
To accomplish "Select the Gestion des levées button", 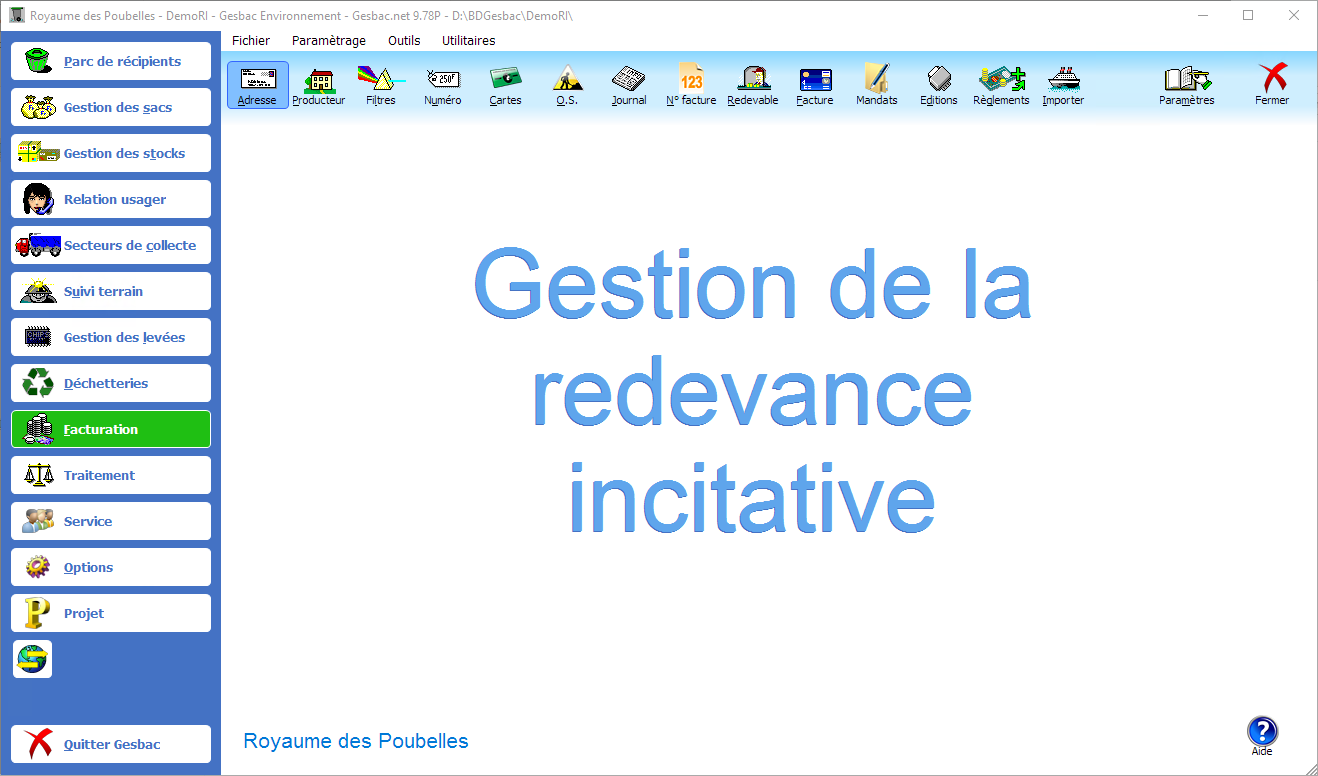I will click(111, 337).
